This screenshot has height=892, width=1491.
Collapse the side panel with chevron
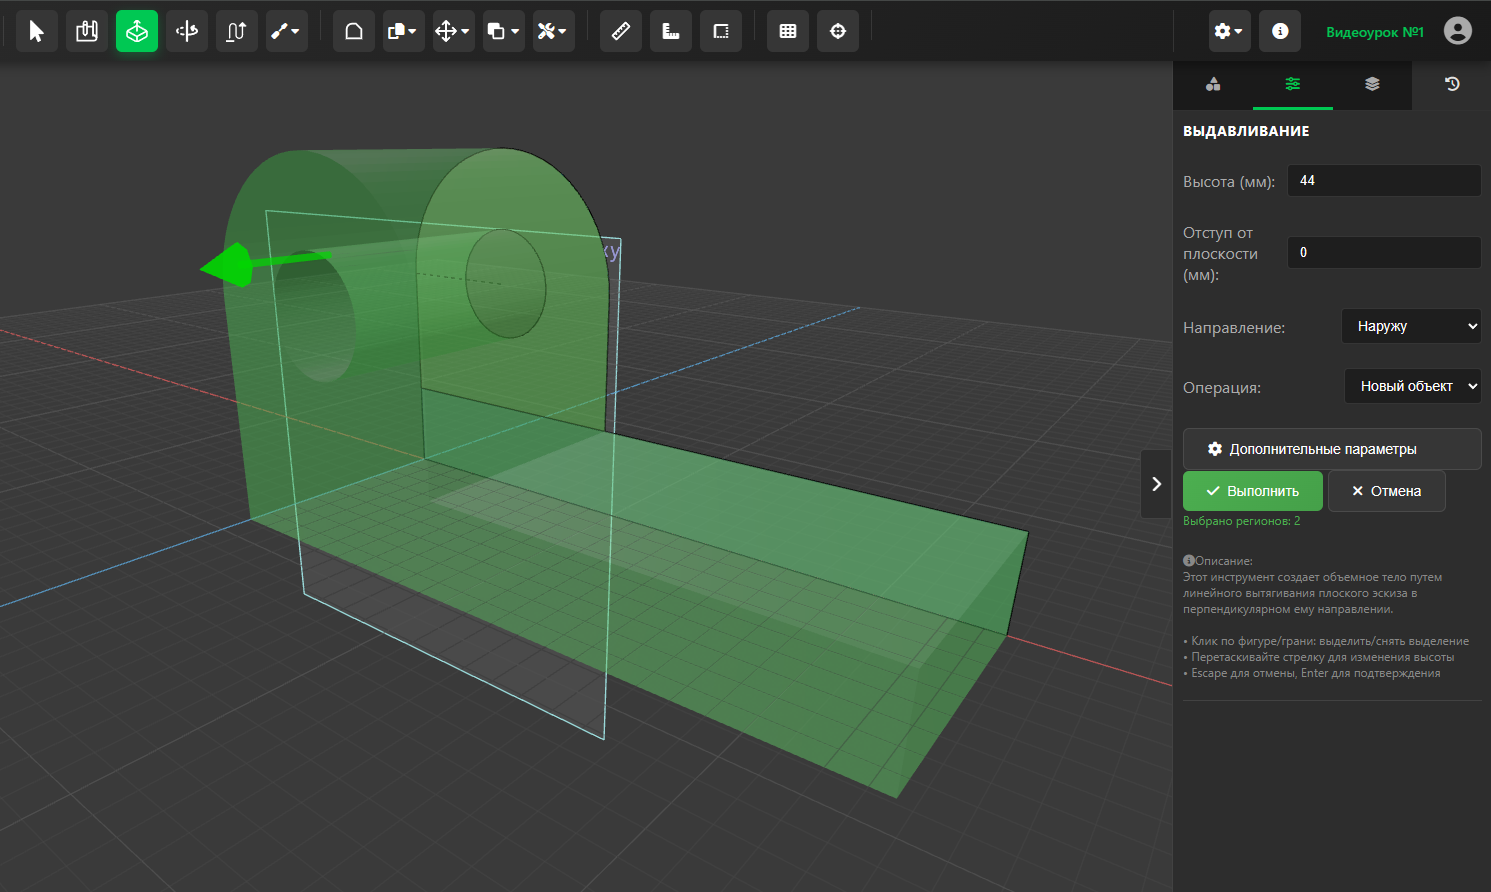point(1156,484)
